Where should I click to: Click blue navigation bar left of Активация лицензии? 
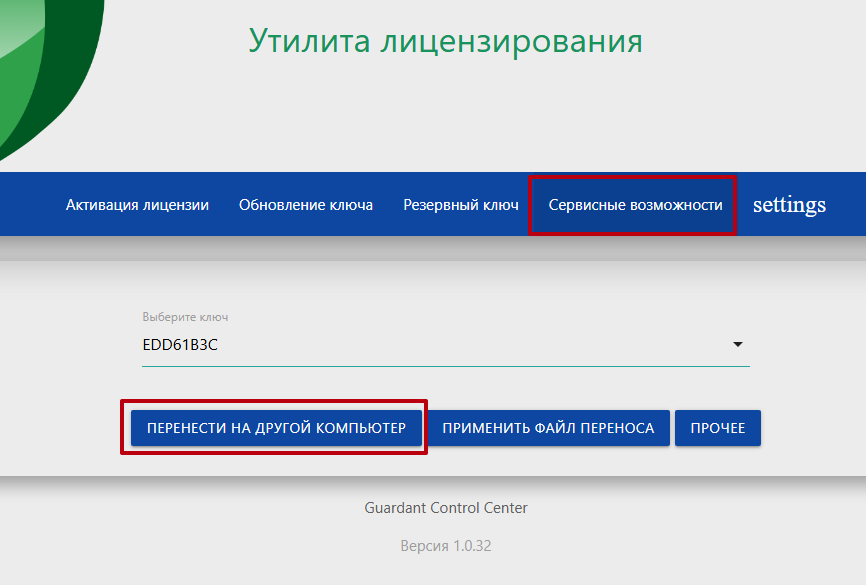(x=28, y=205)
